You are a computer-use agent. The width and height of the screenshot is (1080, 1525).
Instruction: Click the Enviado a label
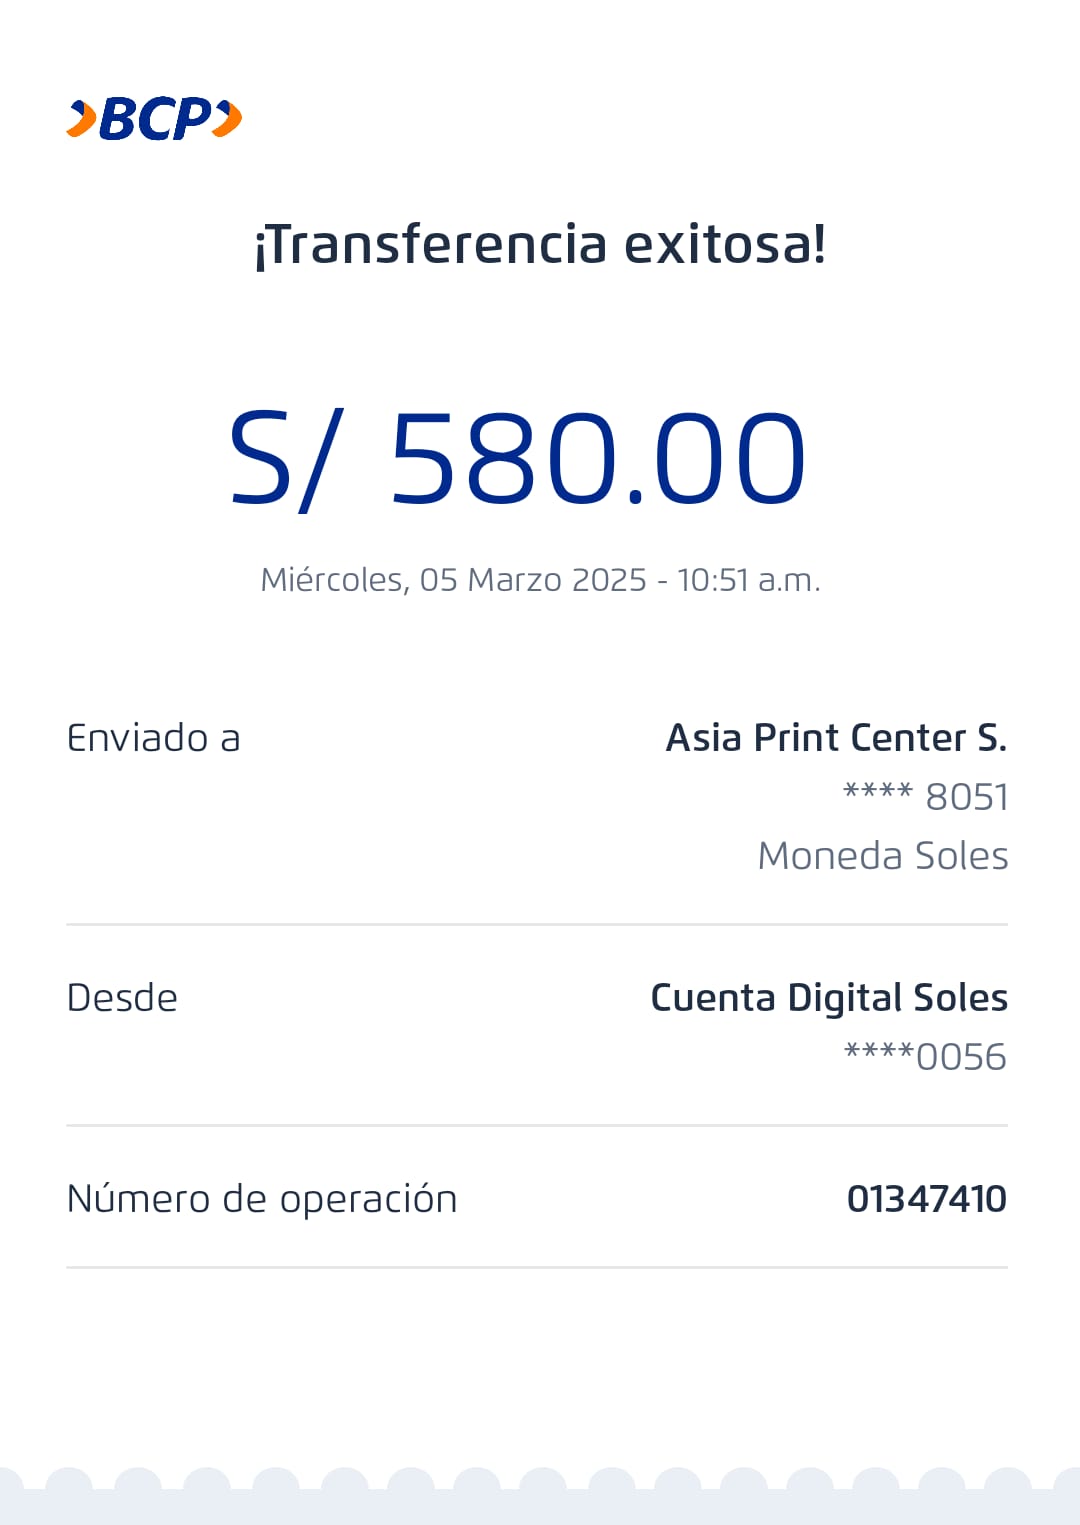[x=153, y=738]
